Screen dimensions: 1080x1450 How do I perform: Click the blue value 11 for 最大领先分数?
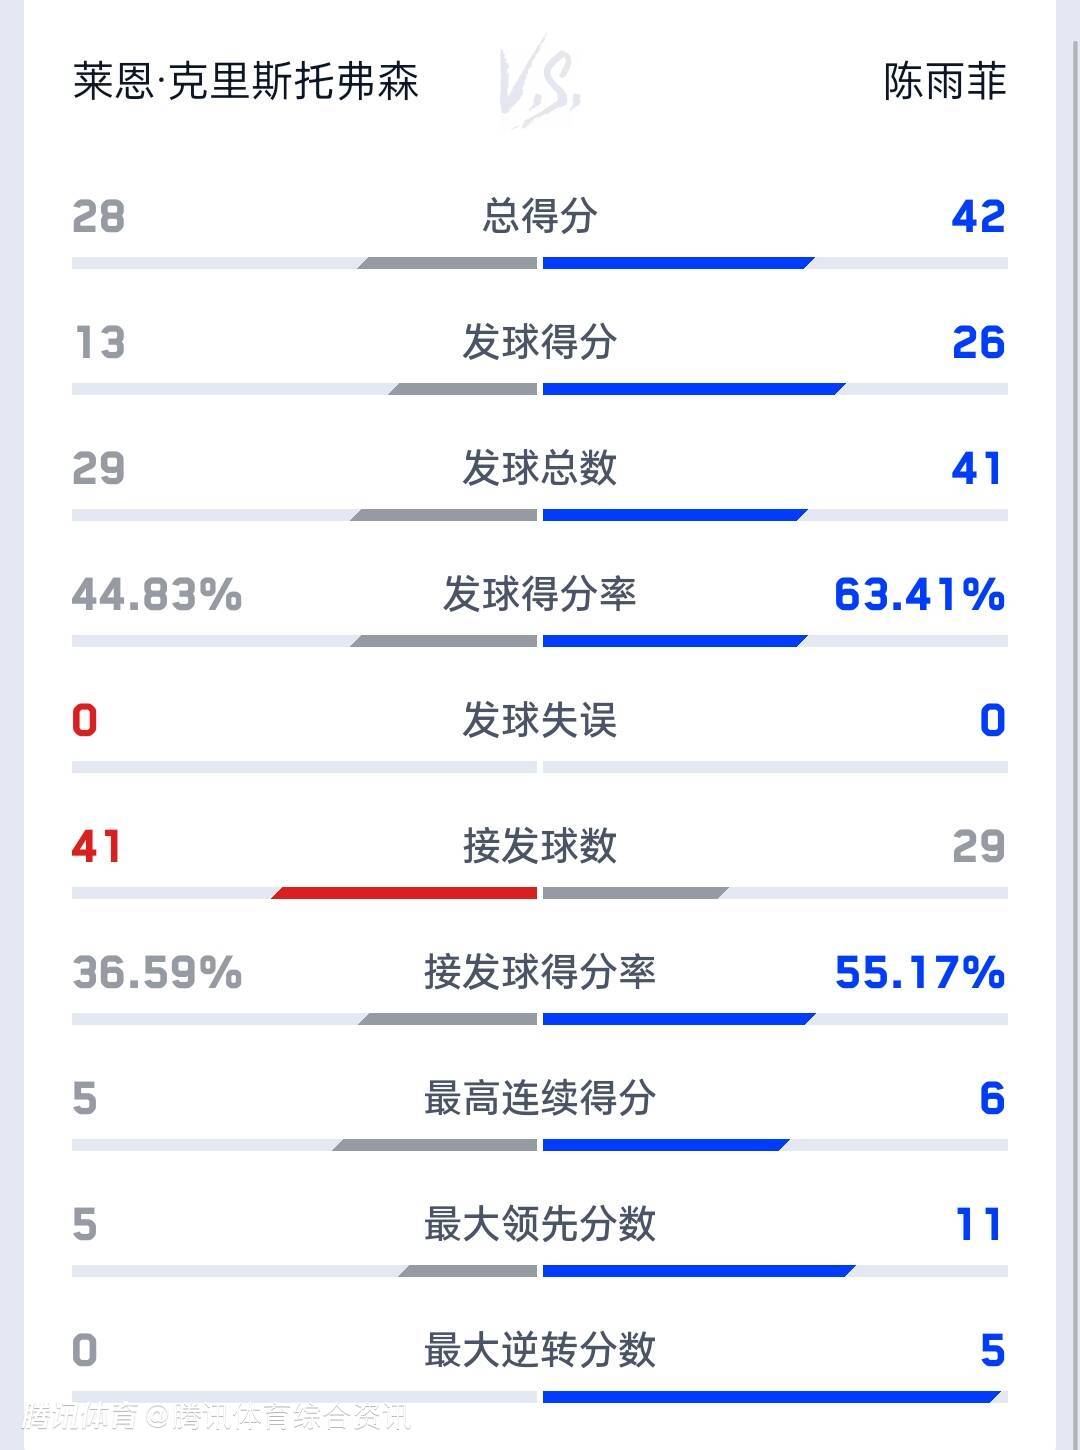pyautogui.click(x=978, y=1224)
